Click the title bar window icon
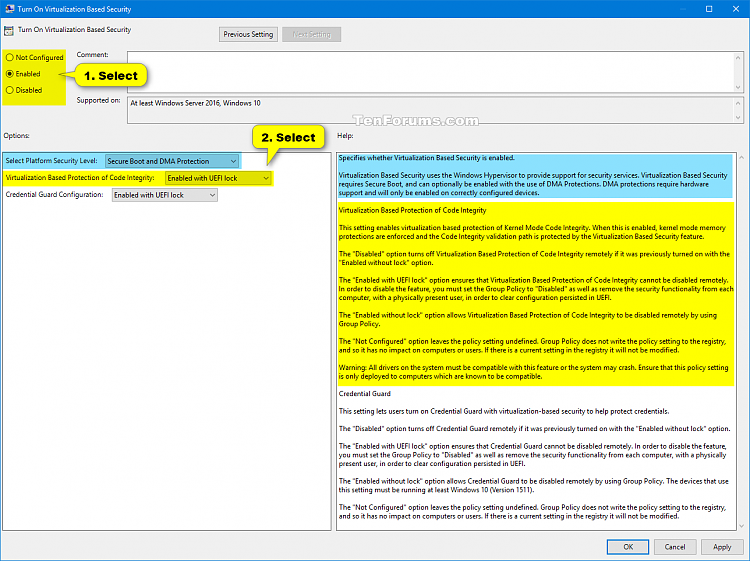The width and height of the screenshot is (750, 561). 10,9
